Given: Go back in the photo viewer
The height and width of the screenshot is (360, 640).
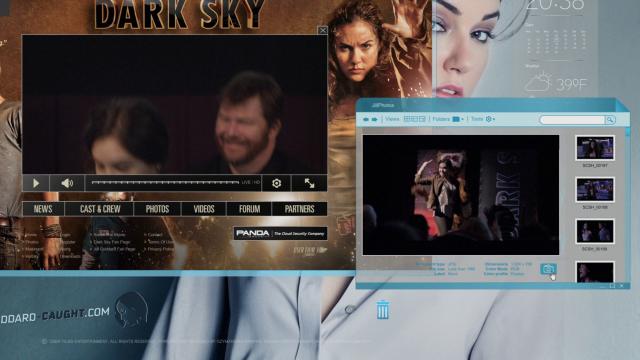Looking at the screenshot, I should [x=366, y=120].
